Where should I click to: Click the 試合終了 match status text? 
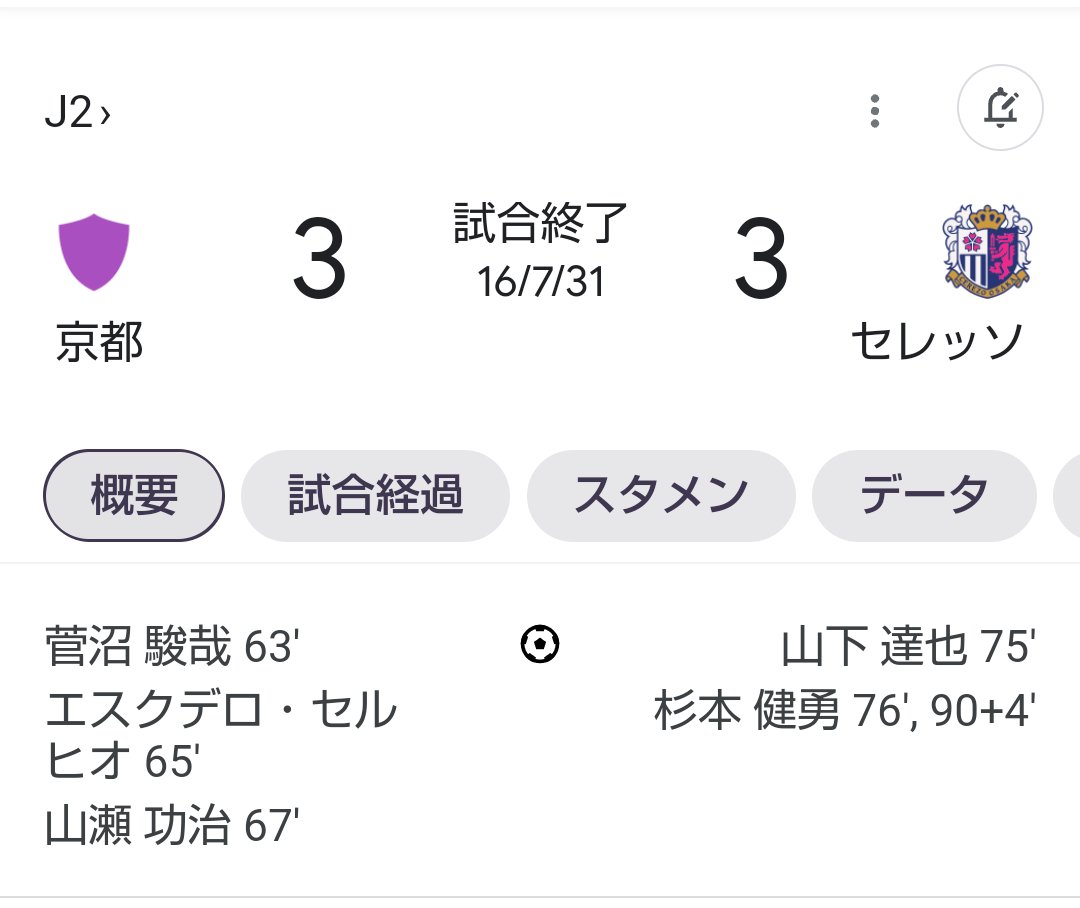click(540, 223)
